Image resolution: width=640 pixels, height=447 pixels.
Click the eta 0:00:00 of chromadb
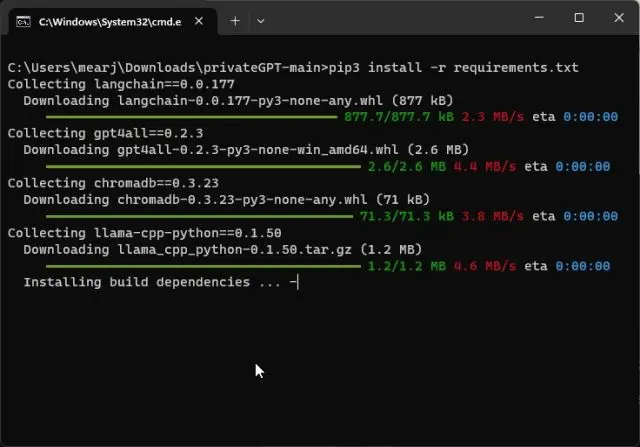[x=575, y=216]
